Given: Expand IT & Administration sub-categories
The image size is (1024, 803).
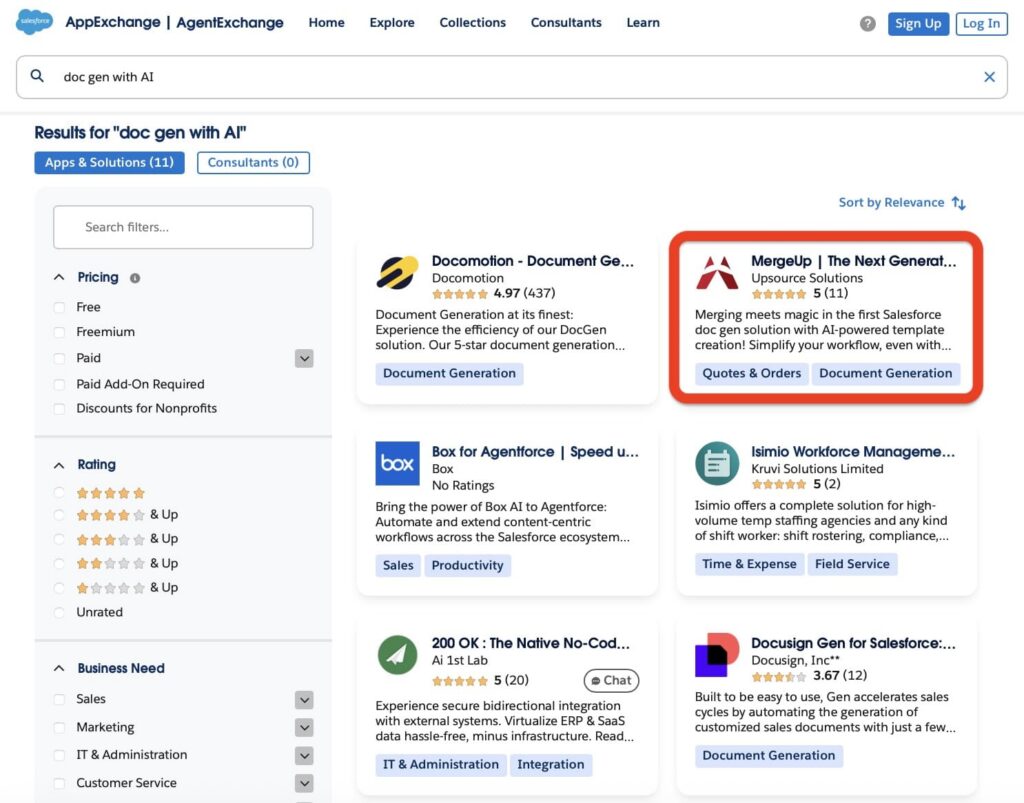Looking at the screenshot, I should [x=304, y=755].
